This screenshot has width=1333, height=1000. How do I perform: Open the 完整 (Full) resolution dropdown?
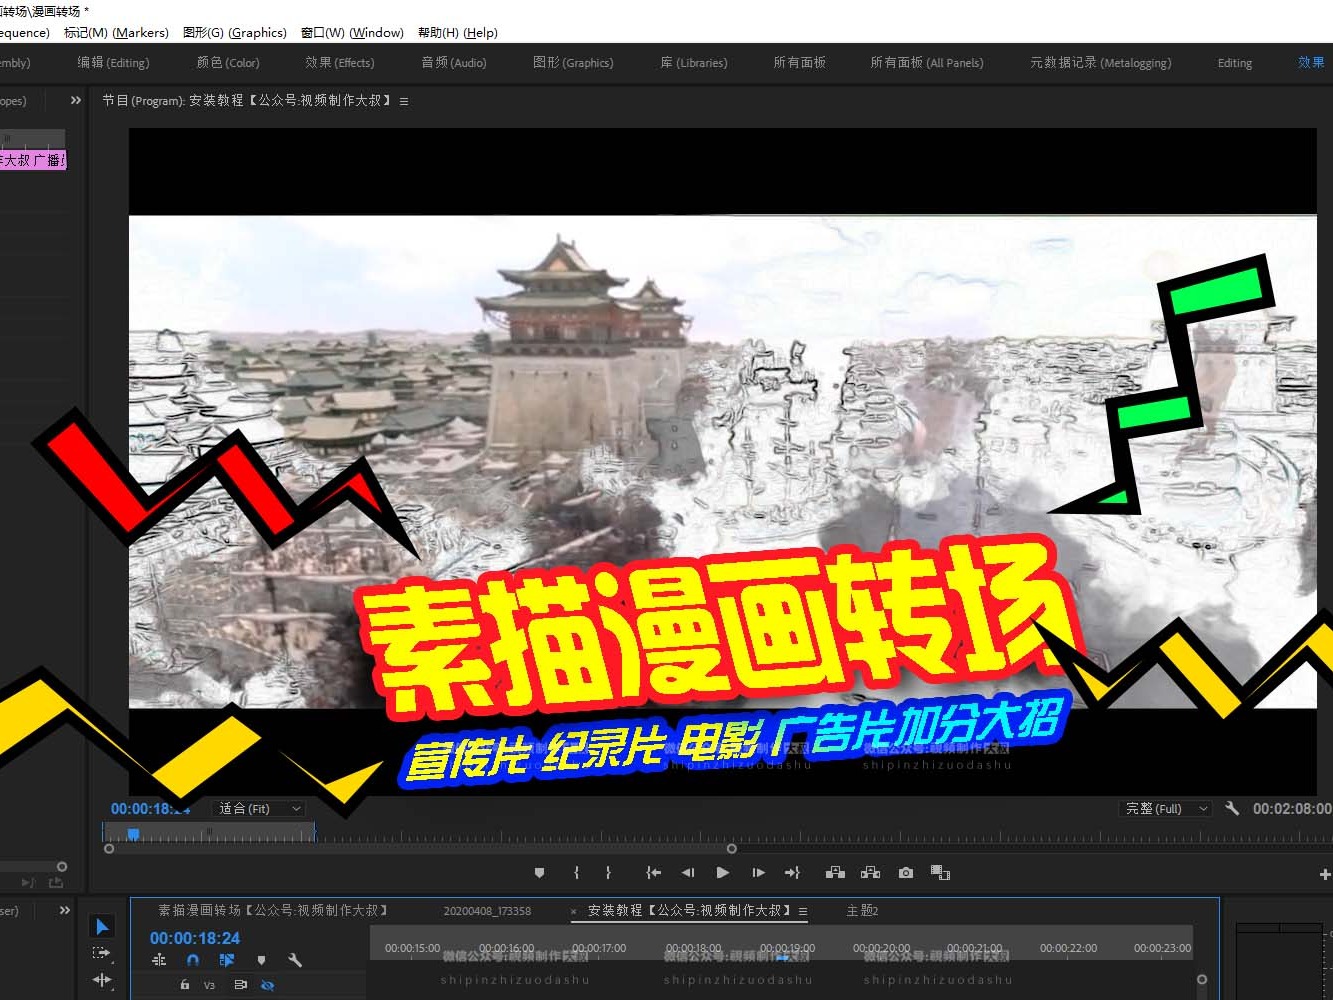[1166, 808]
